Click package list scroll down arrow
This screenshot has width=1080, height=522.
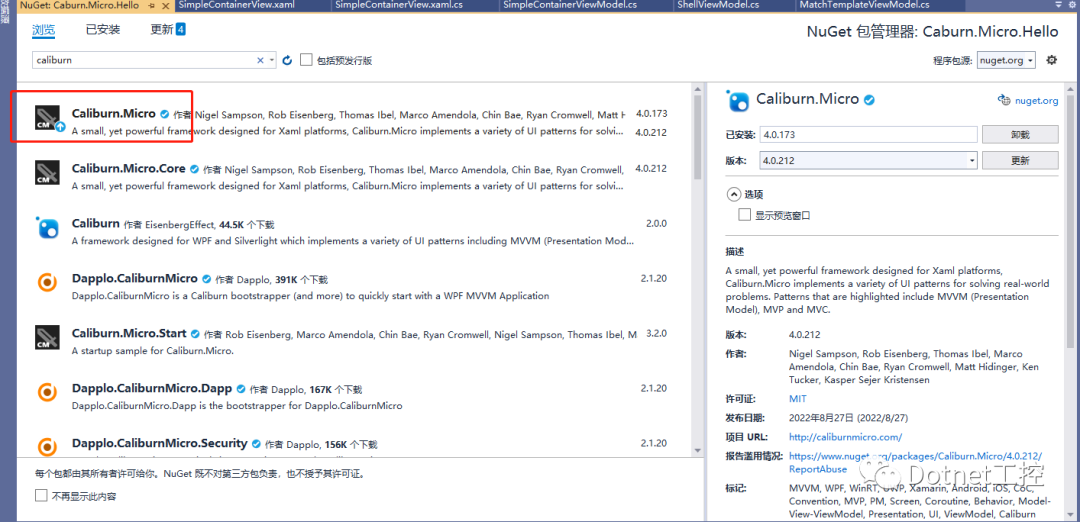pyautogui.click(x=697, y=450)
